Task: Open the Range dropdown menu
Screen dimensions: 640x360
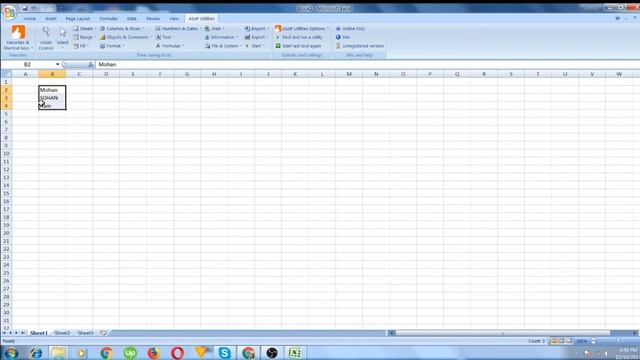Action: pos(84,37)
